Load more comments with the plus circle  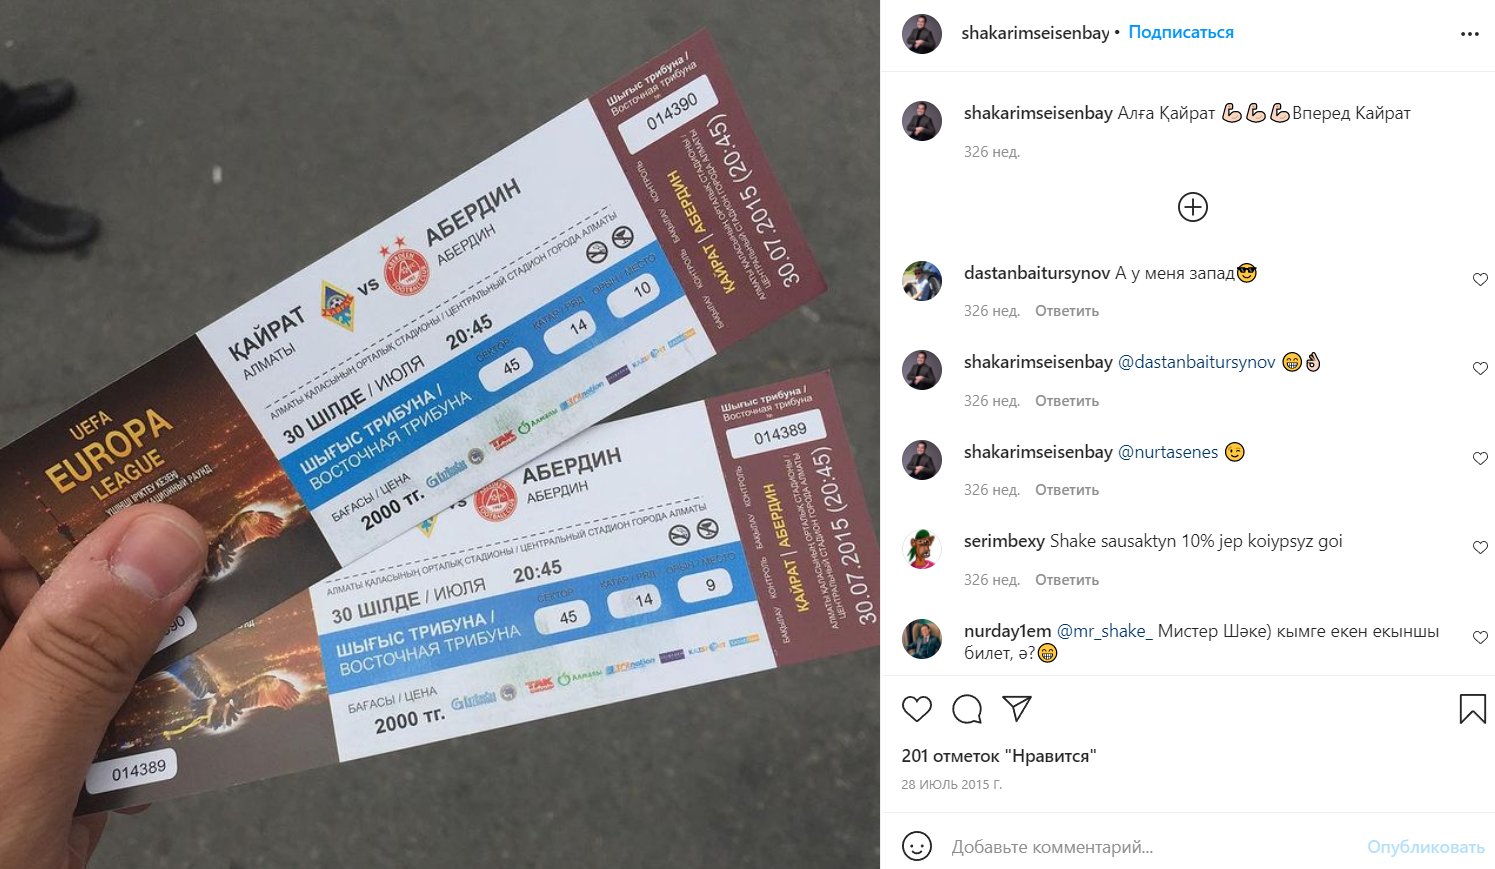1193,207
